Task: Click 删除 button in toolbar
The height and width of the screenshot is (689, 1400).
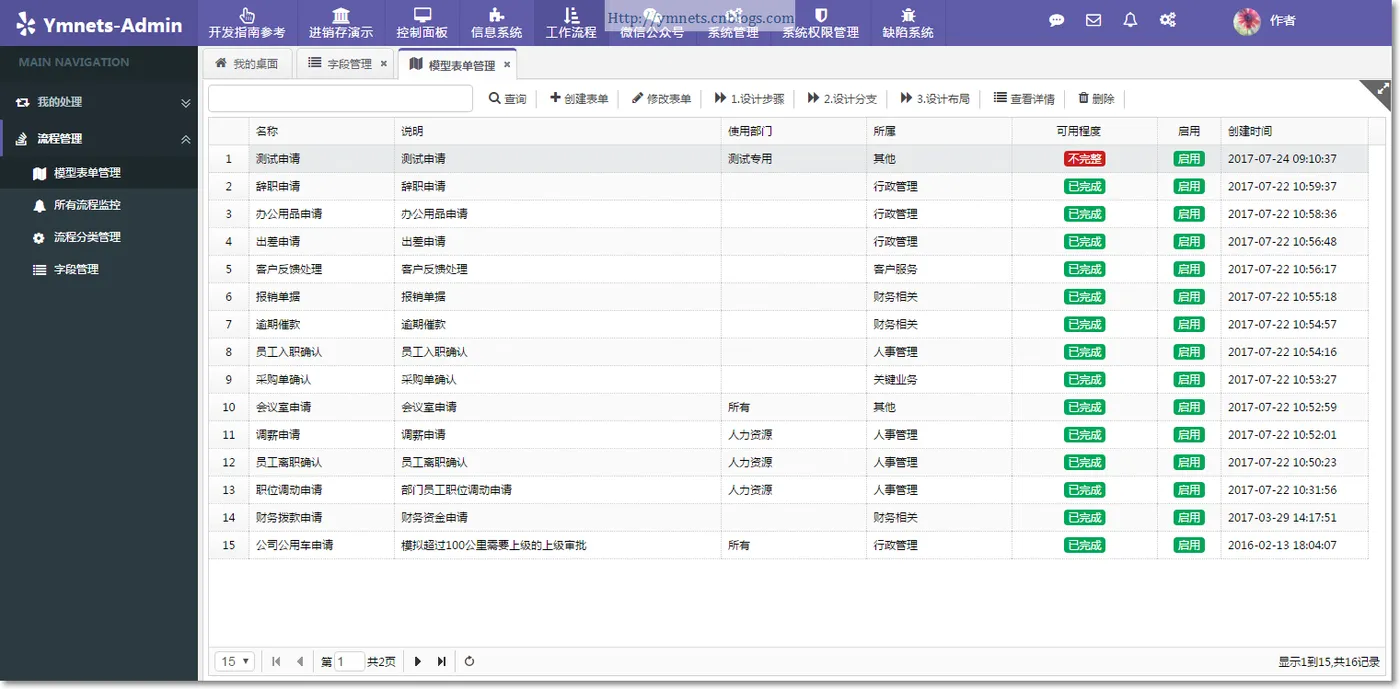Action: click(1096, 99)
